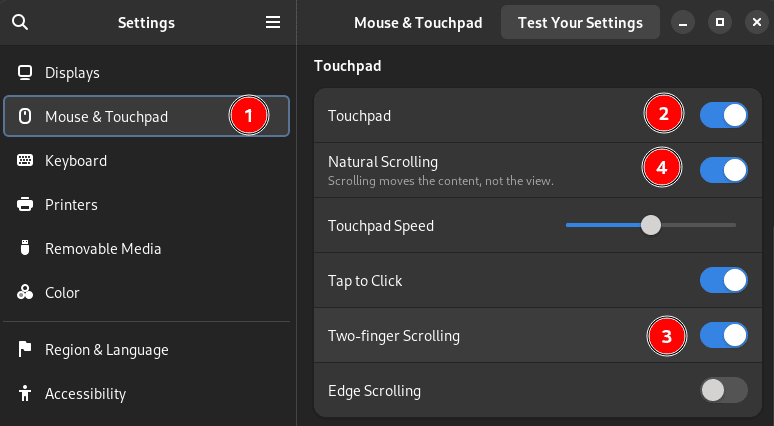
Task: Click the Touchpad Speed slider handle
Action: [x=651, y=225]
